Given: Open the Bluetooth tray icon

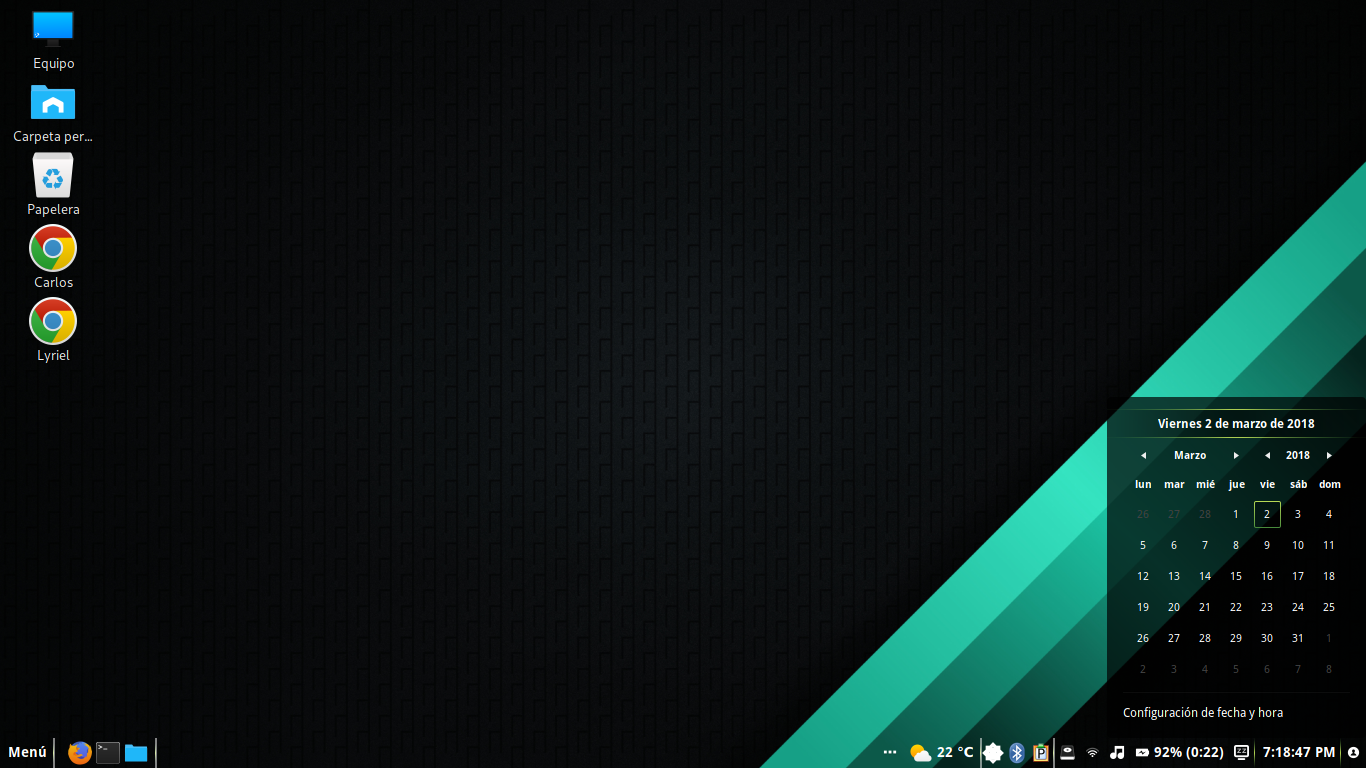Looking at the screenshot, I should [x=1017, y=752].
